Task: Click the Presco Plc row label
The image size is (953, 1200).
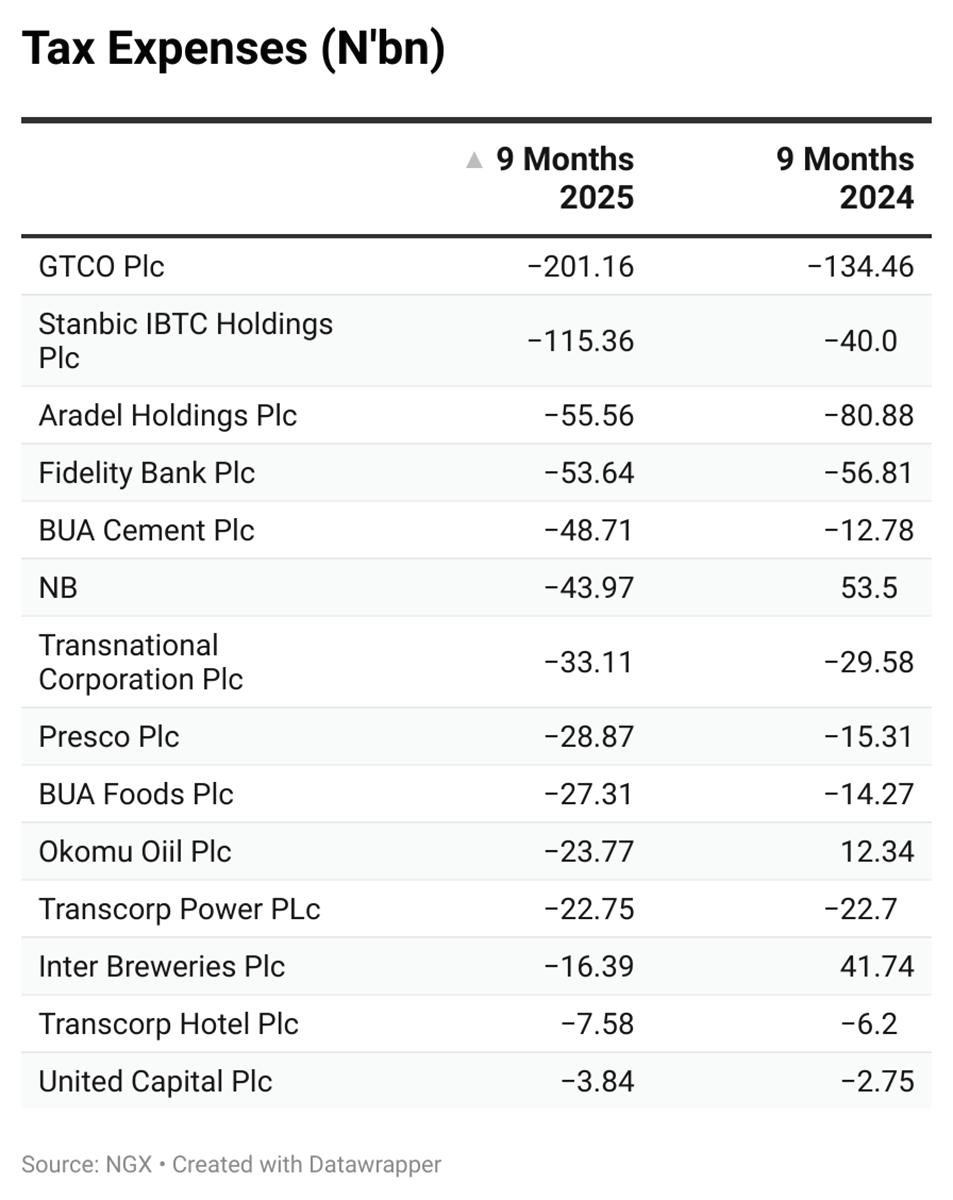Action: [x=109, y=737]
